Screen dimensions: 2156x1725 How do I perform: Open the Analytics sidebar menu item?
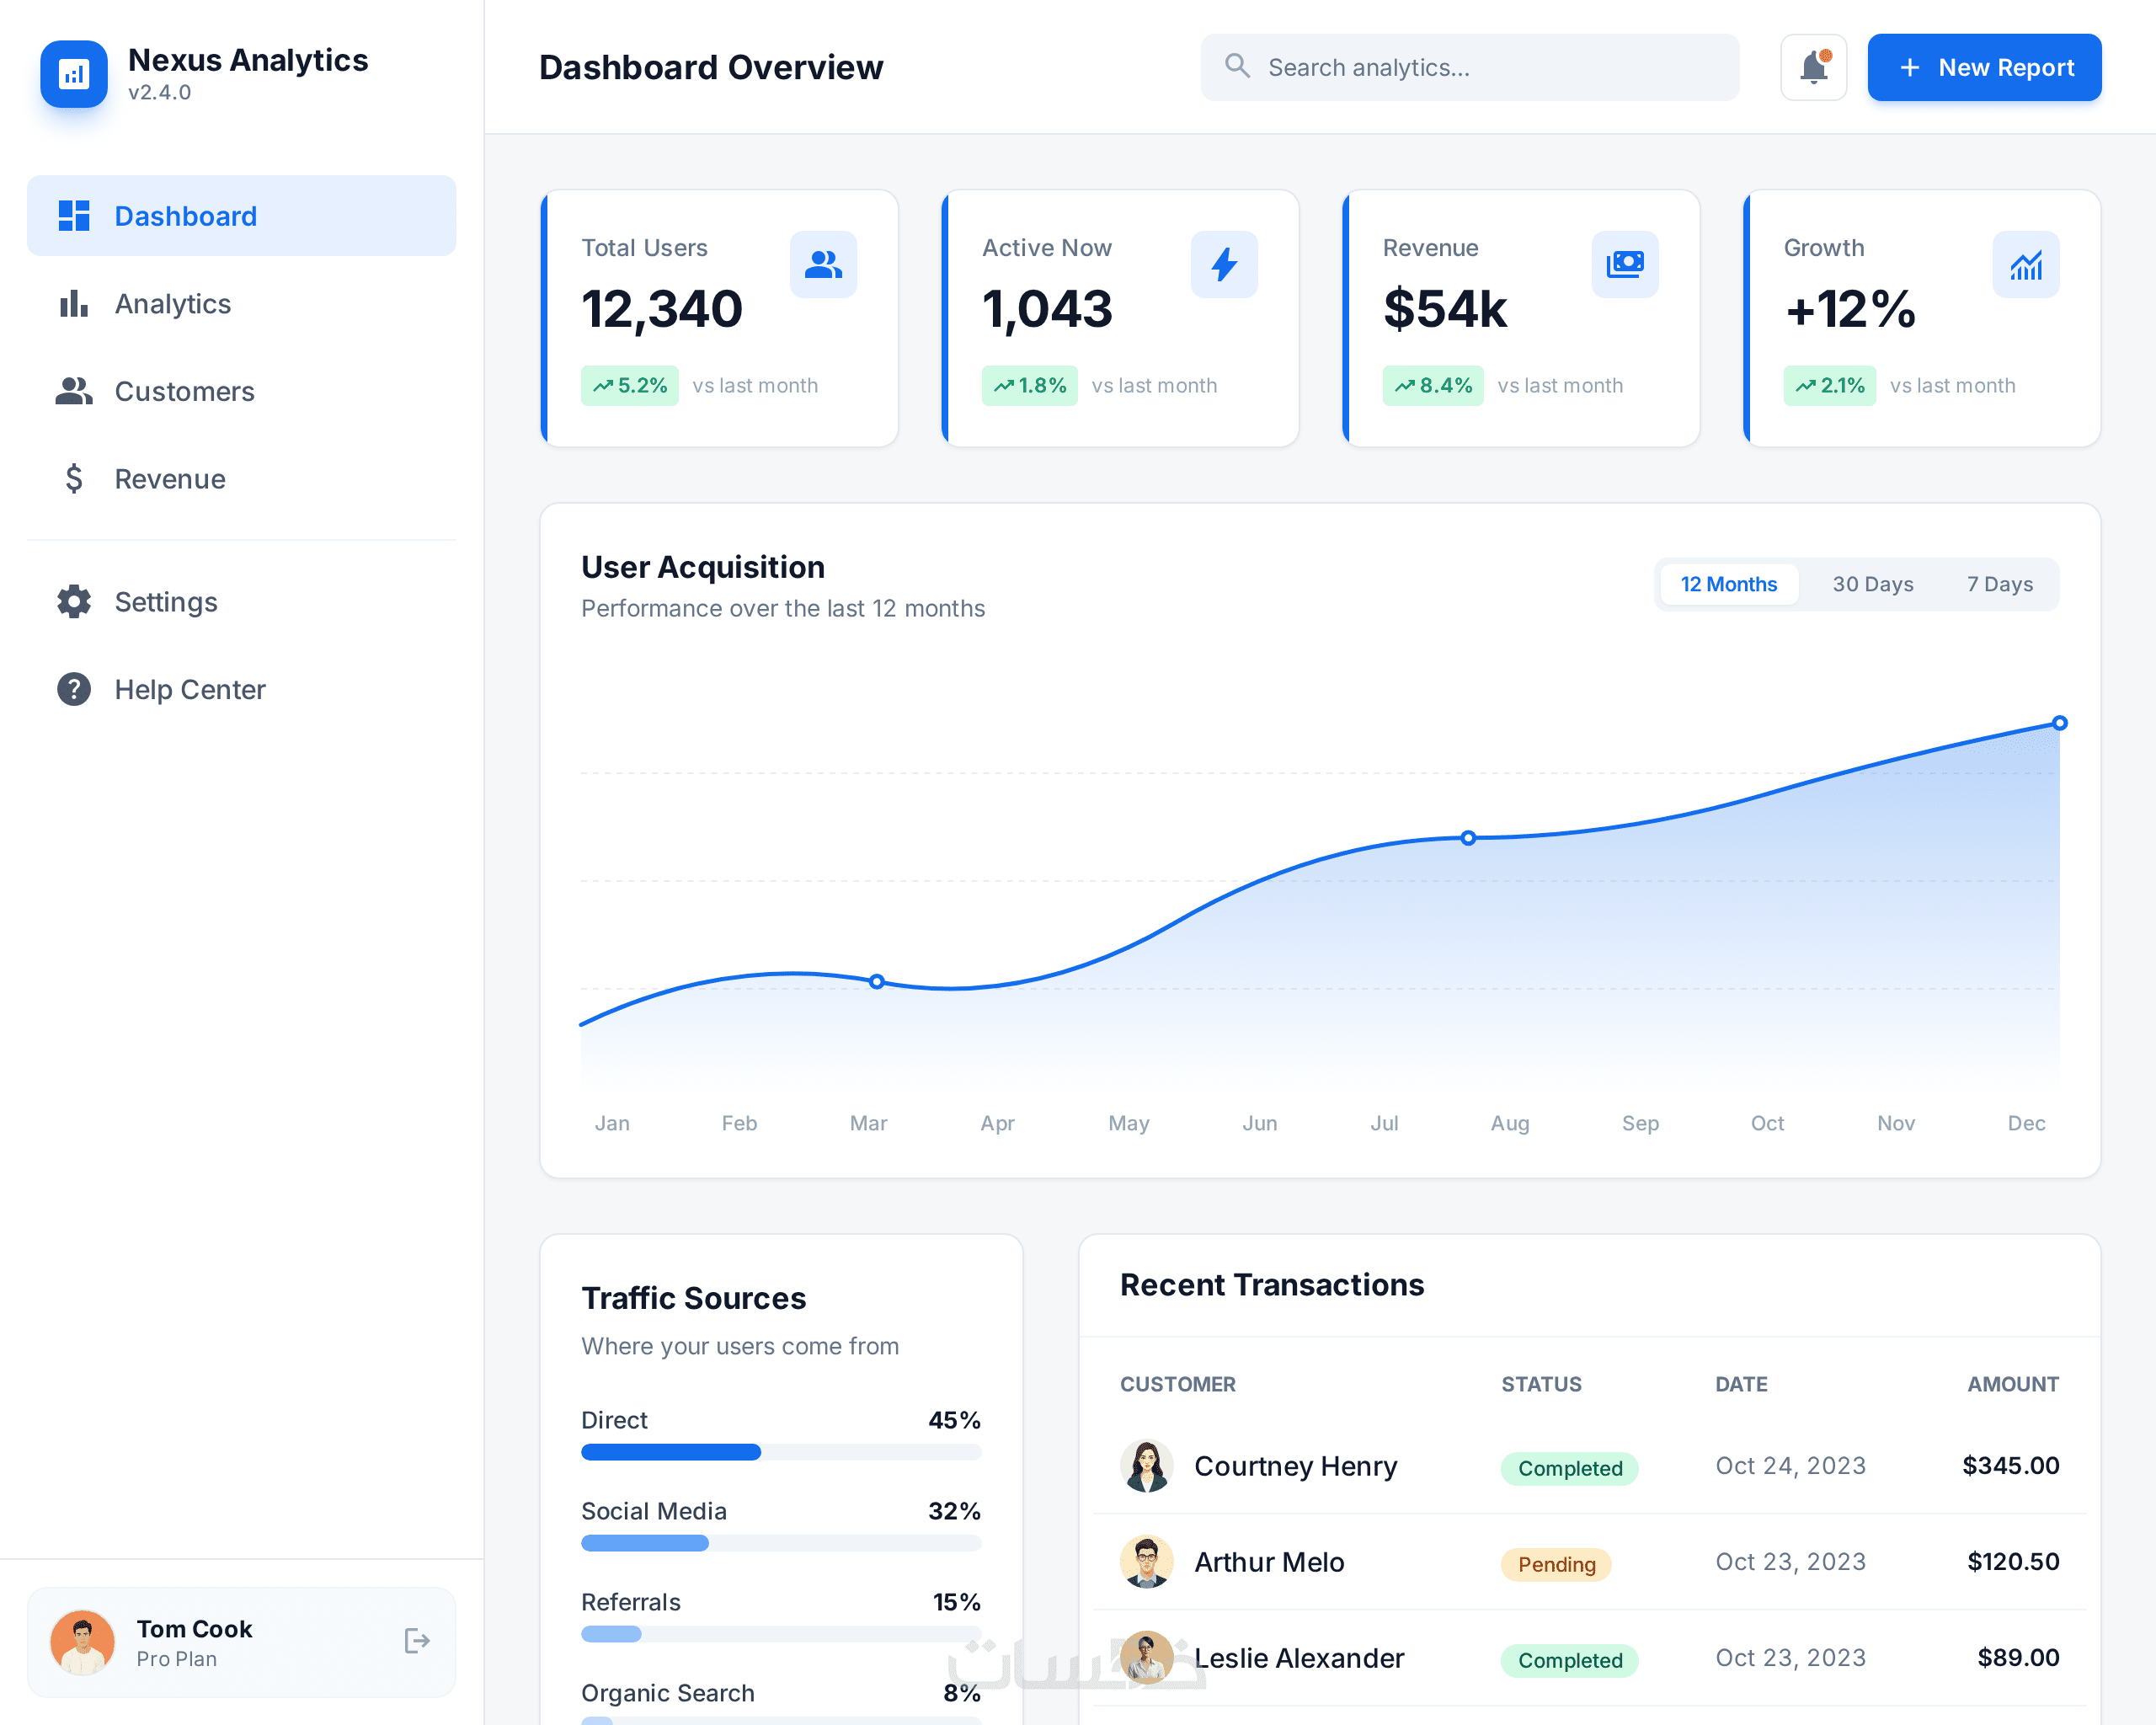172,303
